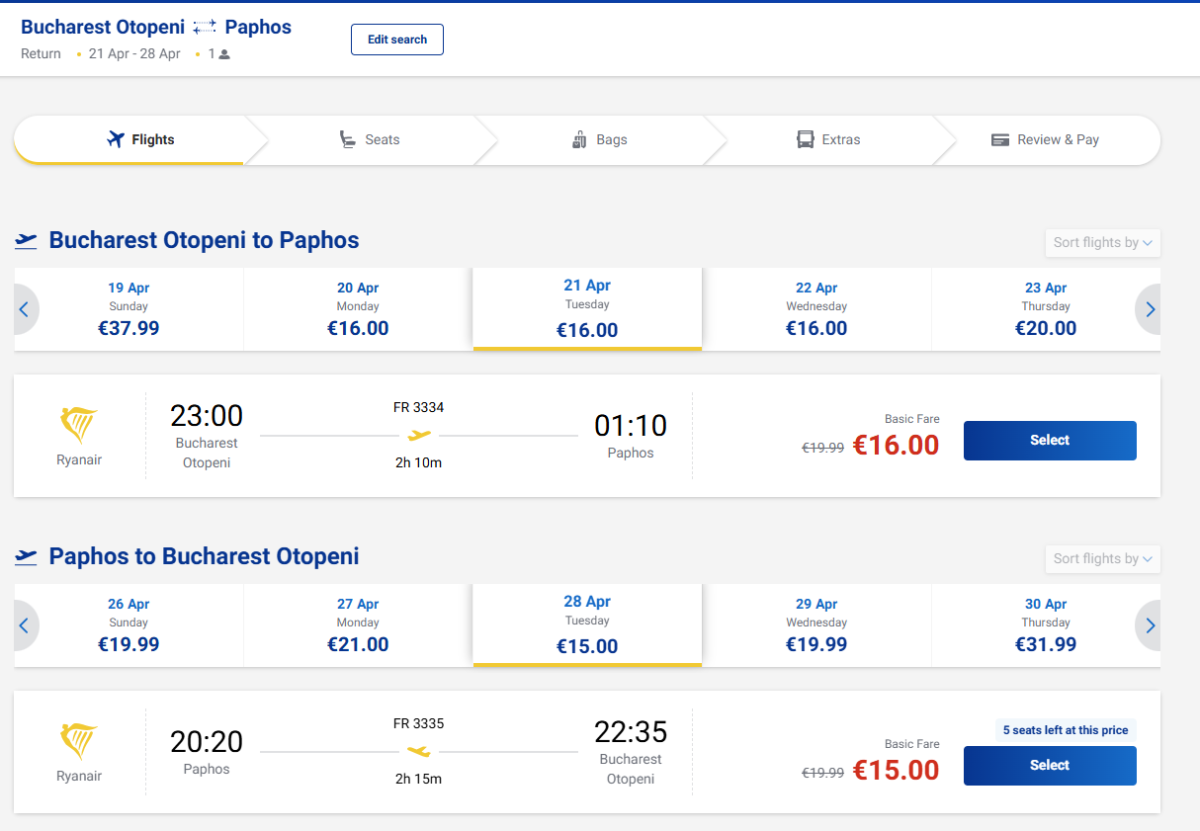Show earlier return dates with left arrow
Screen dimensions: 1200x831
[x=24, y=626]
